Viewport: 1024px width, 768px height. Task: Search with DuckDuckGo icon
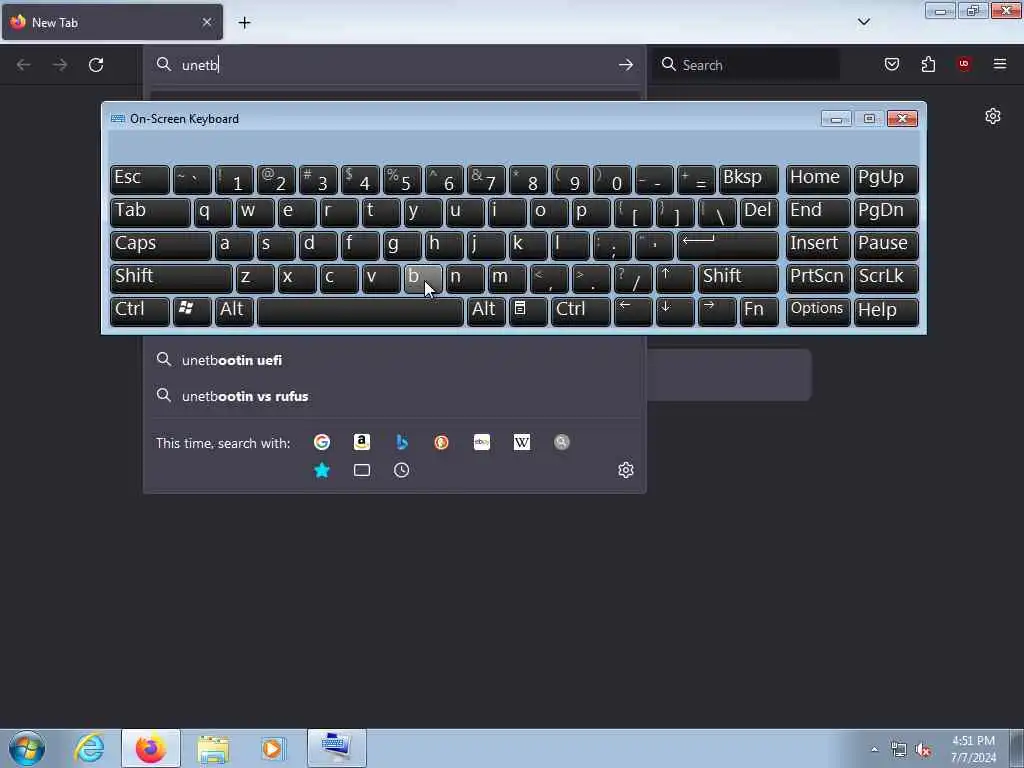click(x=441, y=442)
